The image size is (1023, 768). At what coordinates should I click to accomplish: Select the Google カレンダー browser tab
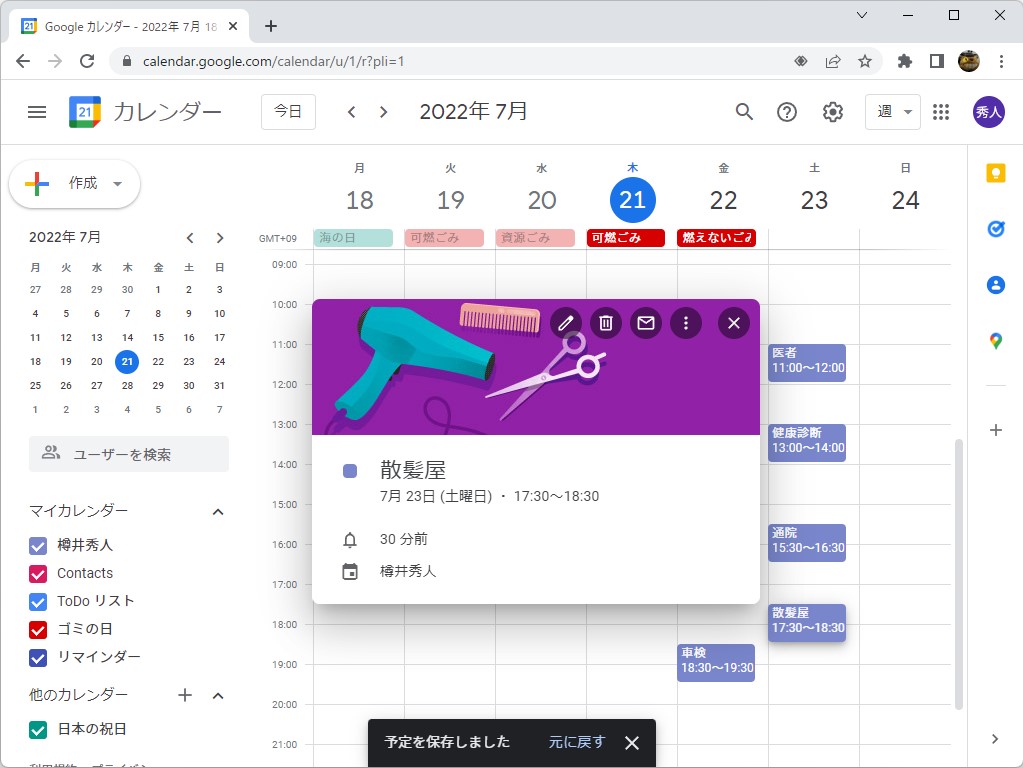pos(120,27)
